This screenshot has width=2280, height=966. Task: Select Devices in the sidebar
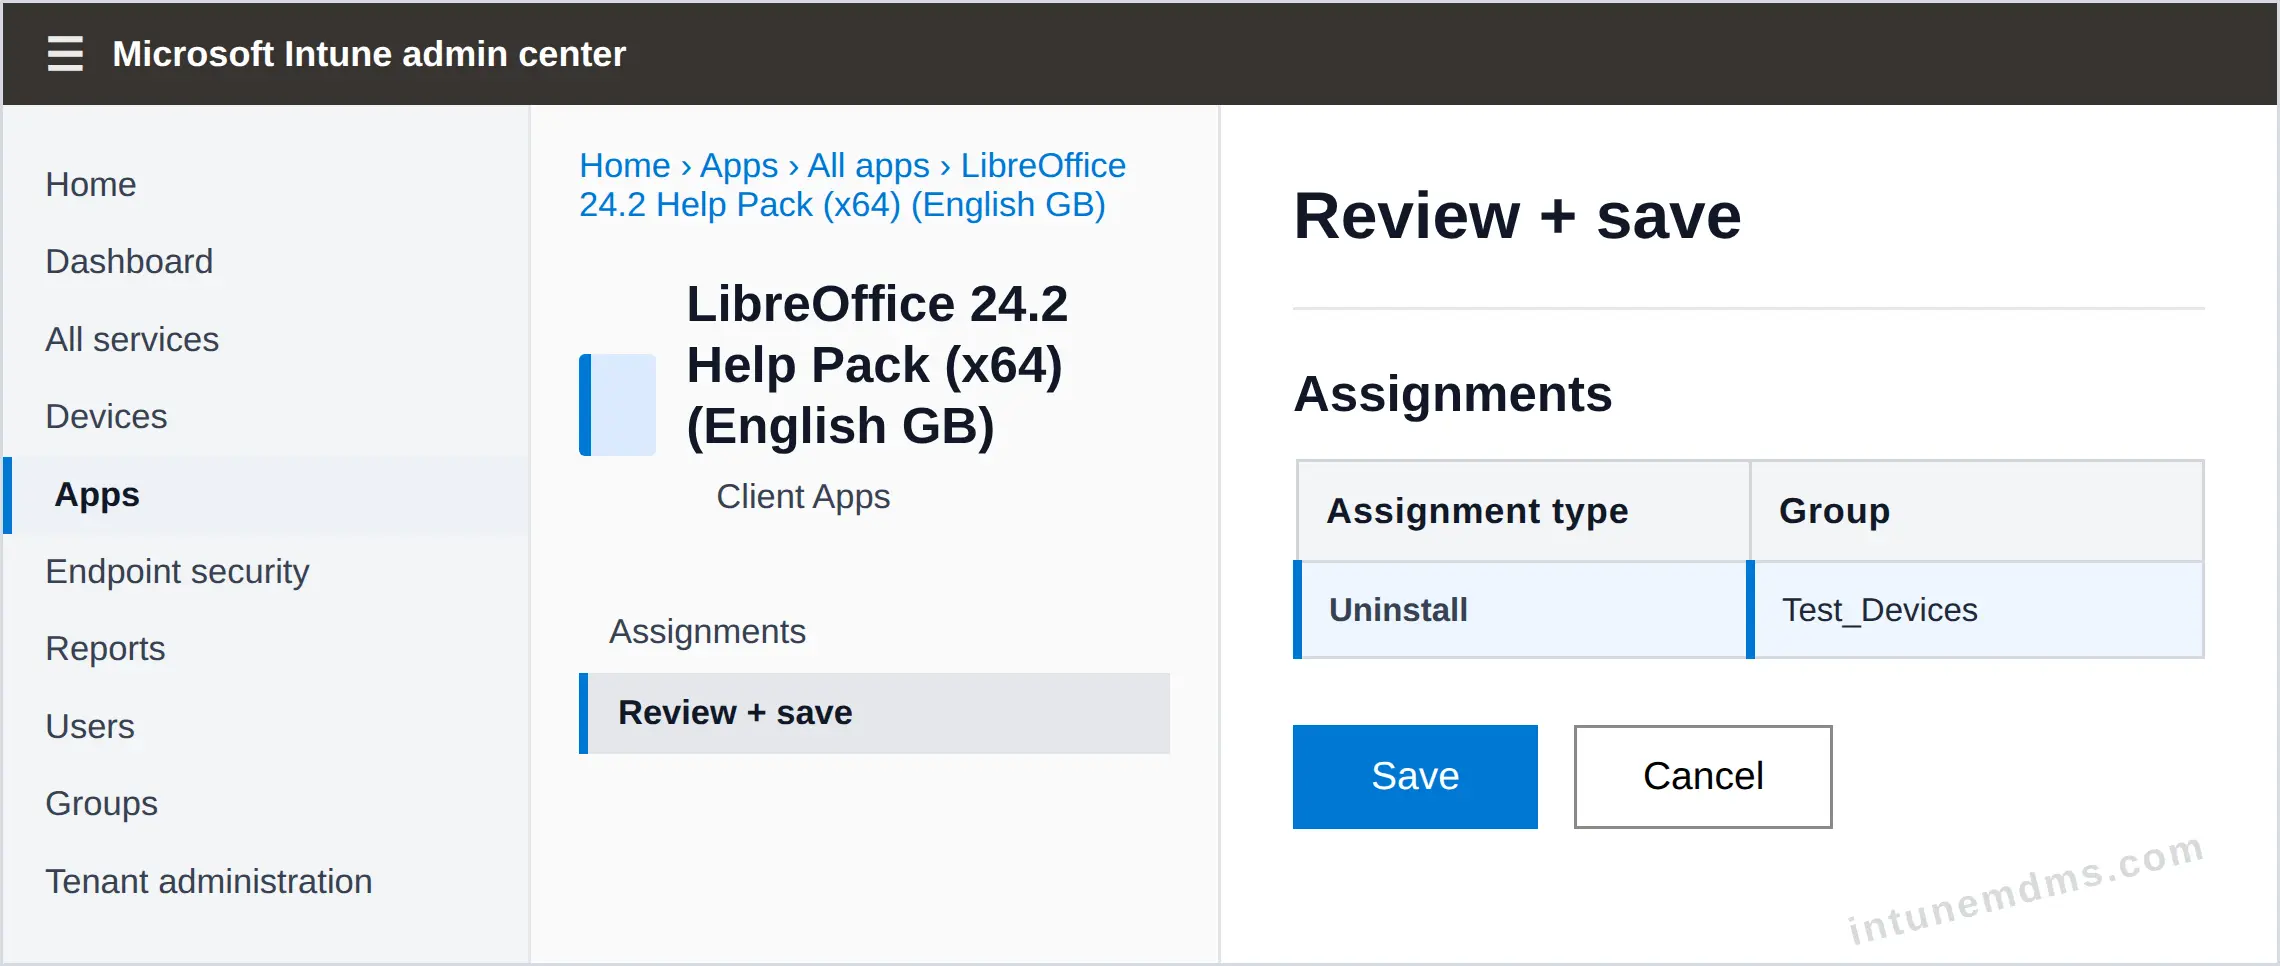pyautogui.click(x=106, y=416)
